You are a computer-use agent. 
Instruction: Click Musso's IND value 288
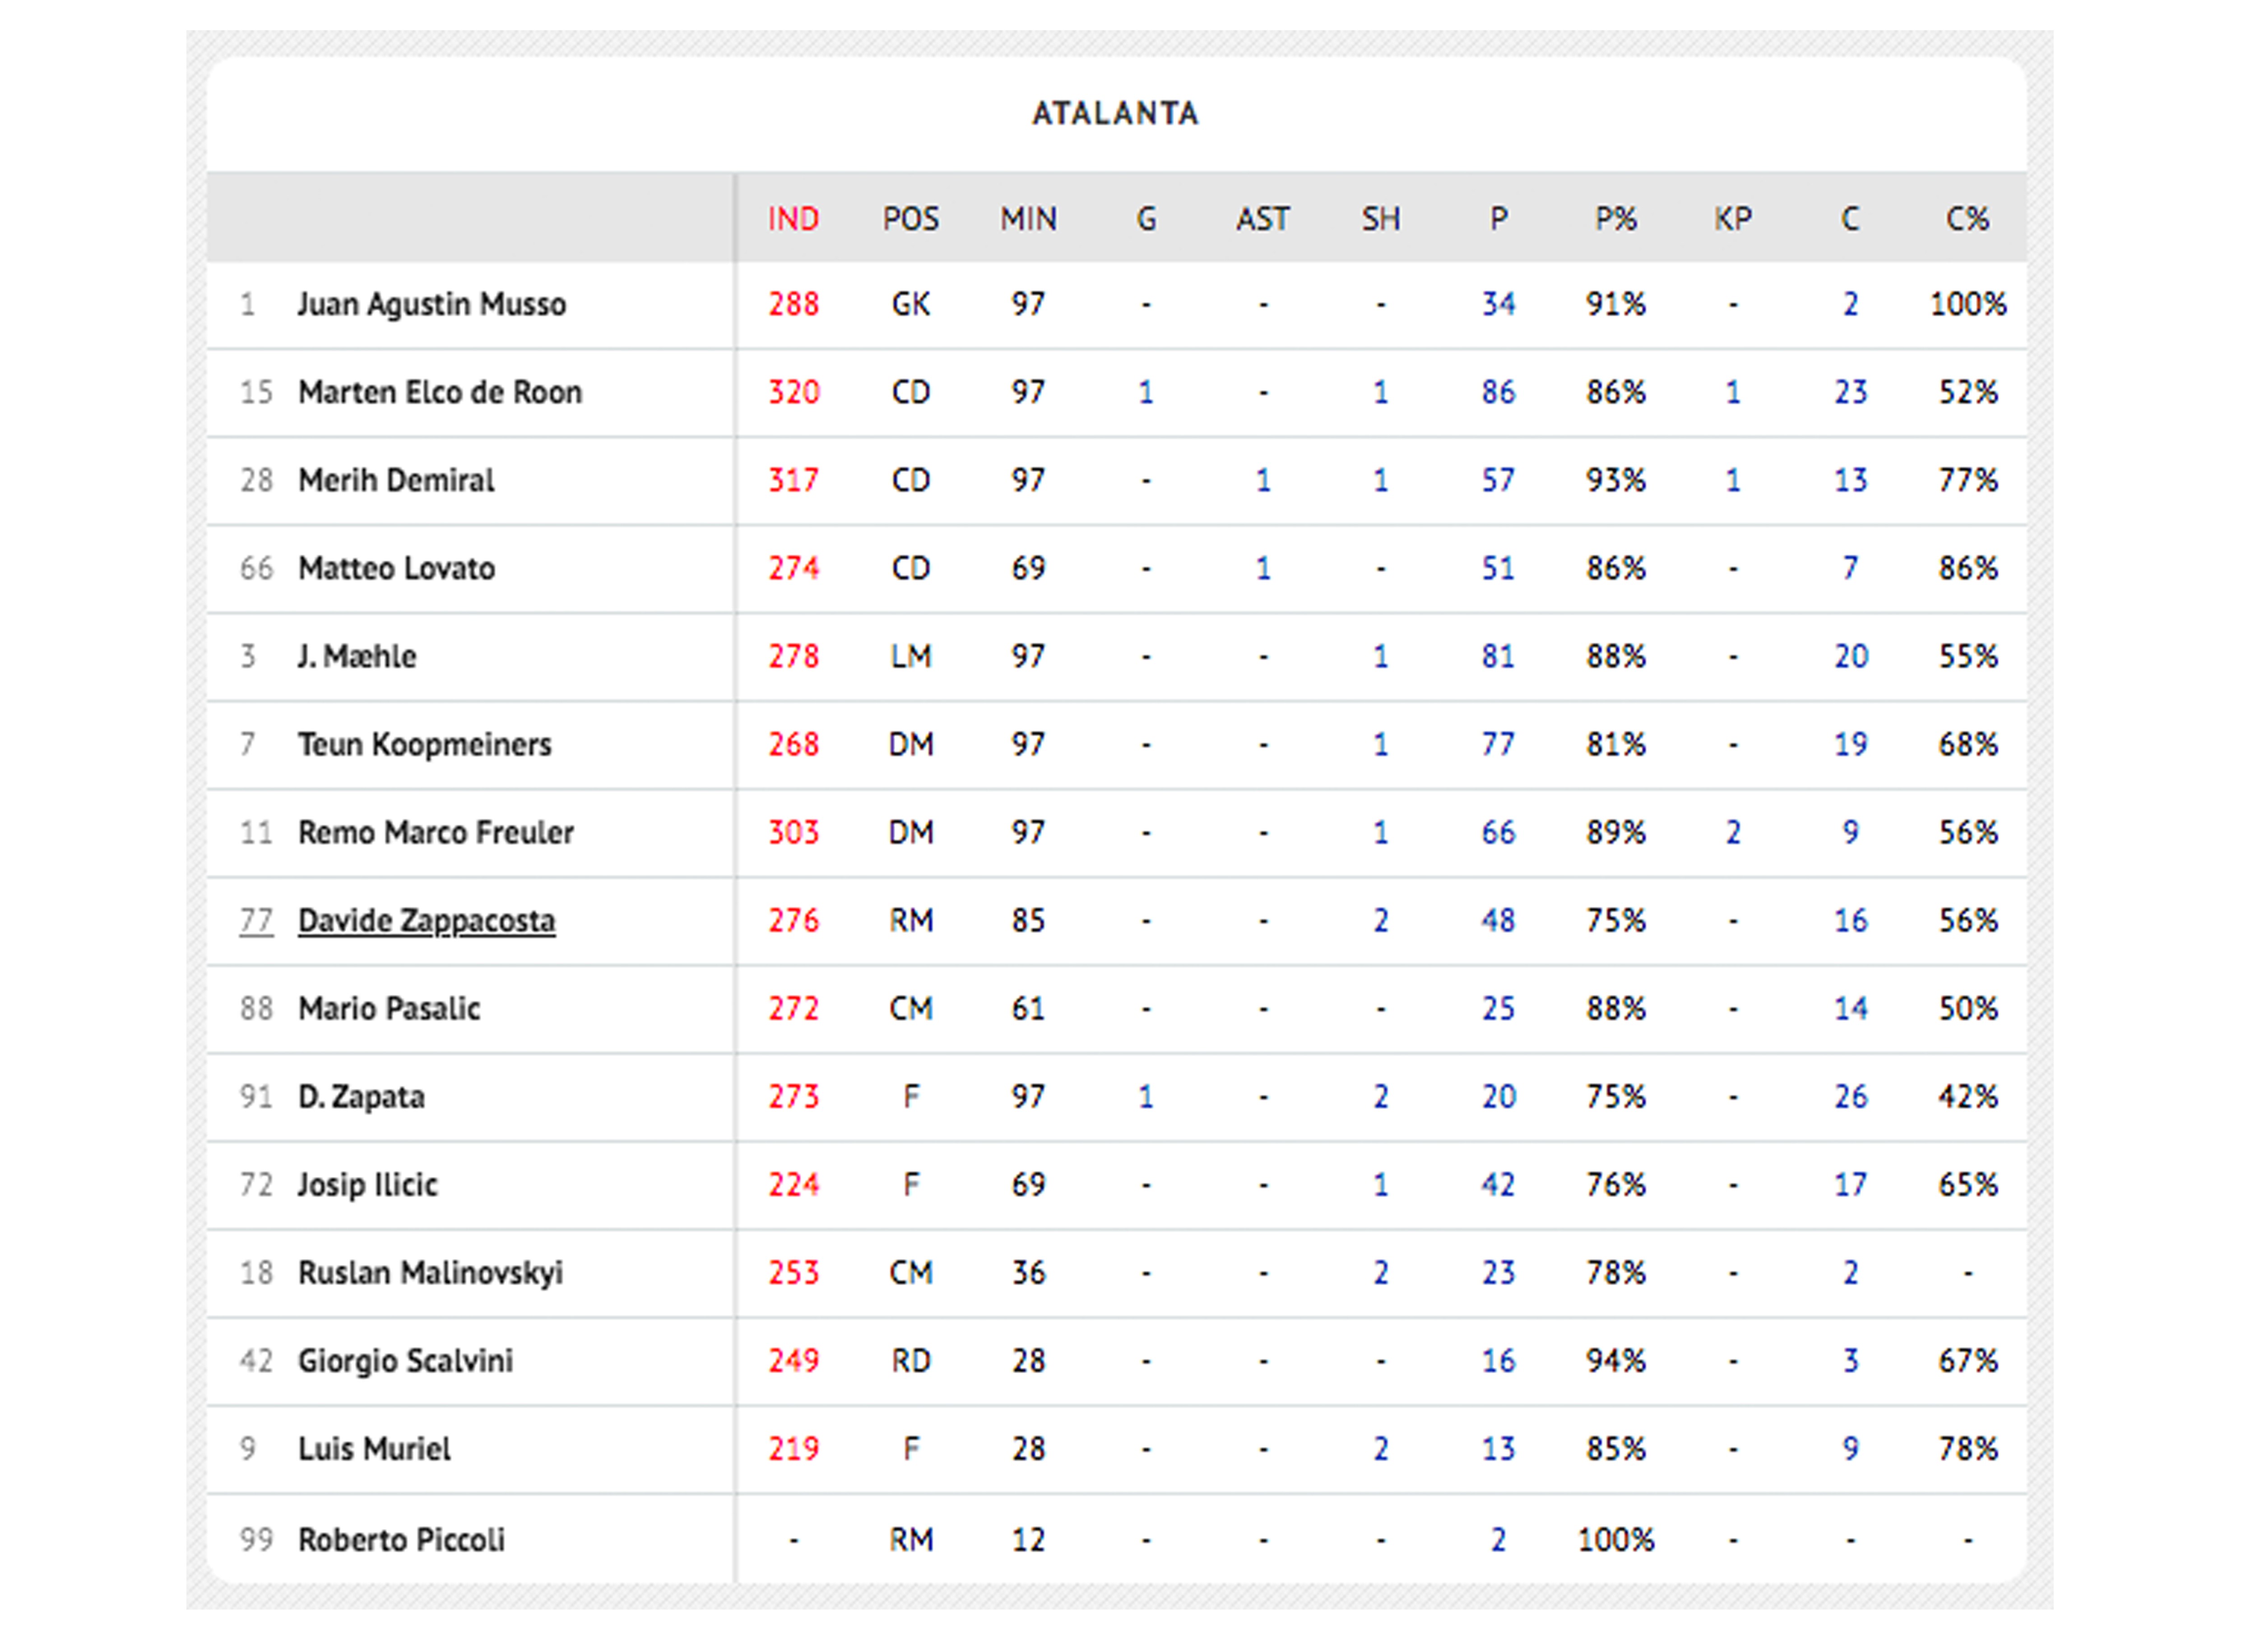point(793,304)
